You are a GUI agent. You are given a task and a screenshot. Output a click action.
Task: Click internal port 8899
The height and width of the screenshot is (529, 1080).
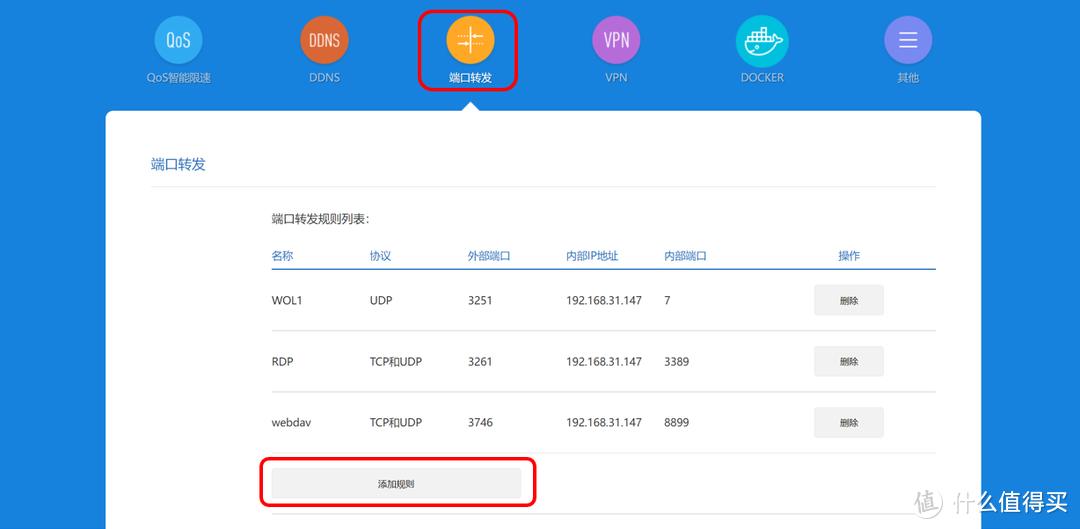[676, 422]
